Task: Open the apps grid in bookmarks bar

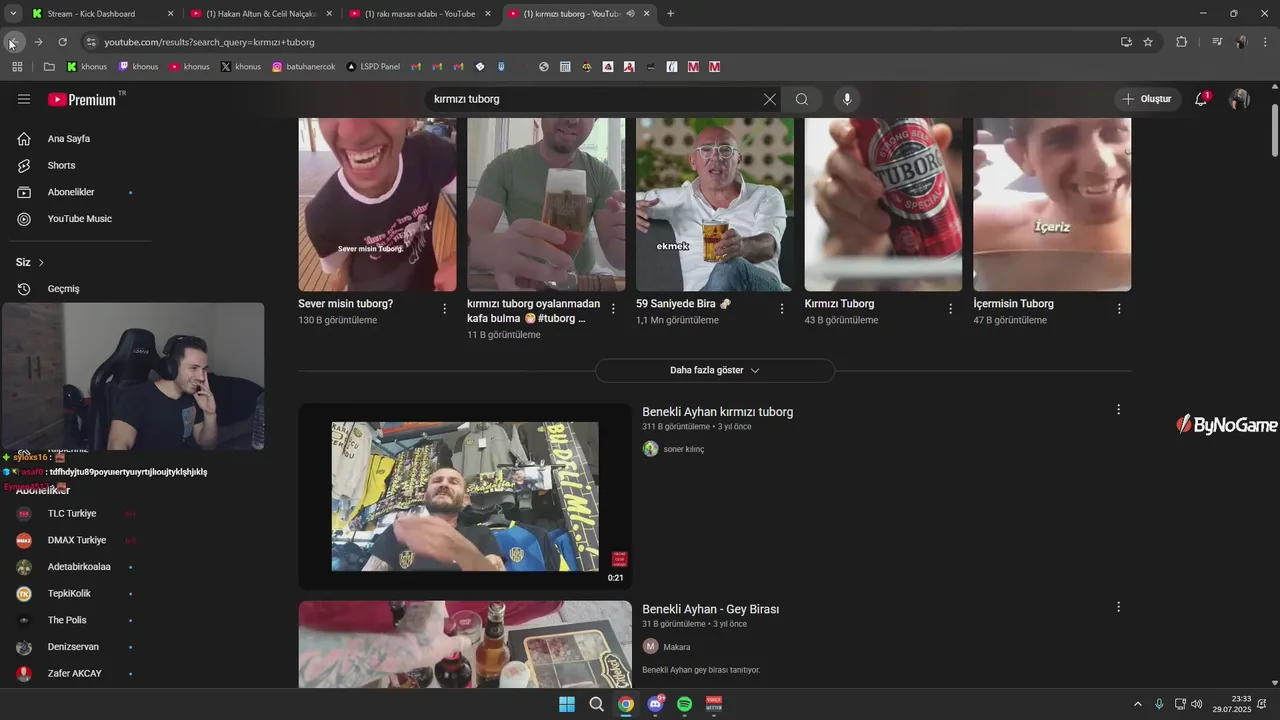Action: [17, 67]
